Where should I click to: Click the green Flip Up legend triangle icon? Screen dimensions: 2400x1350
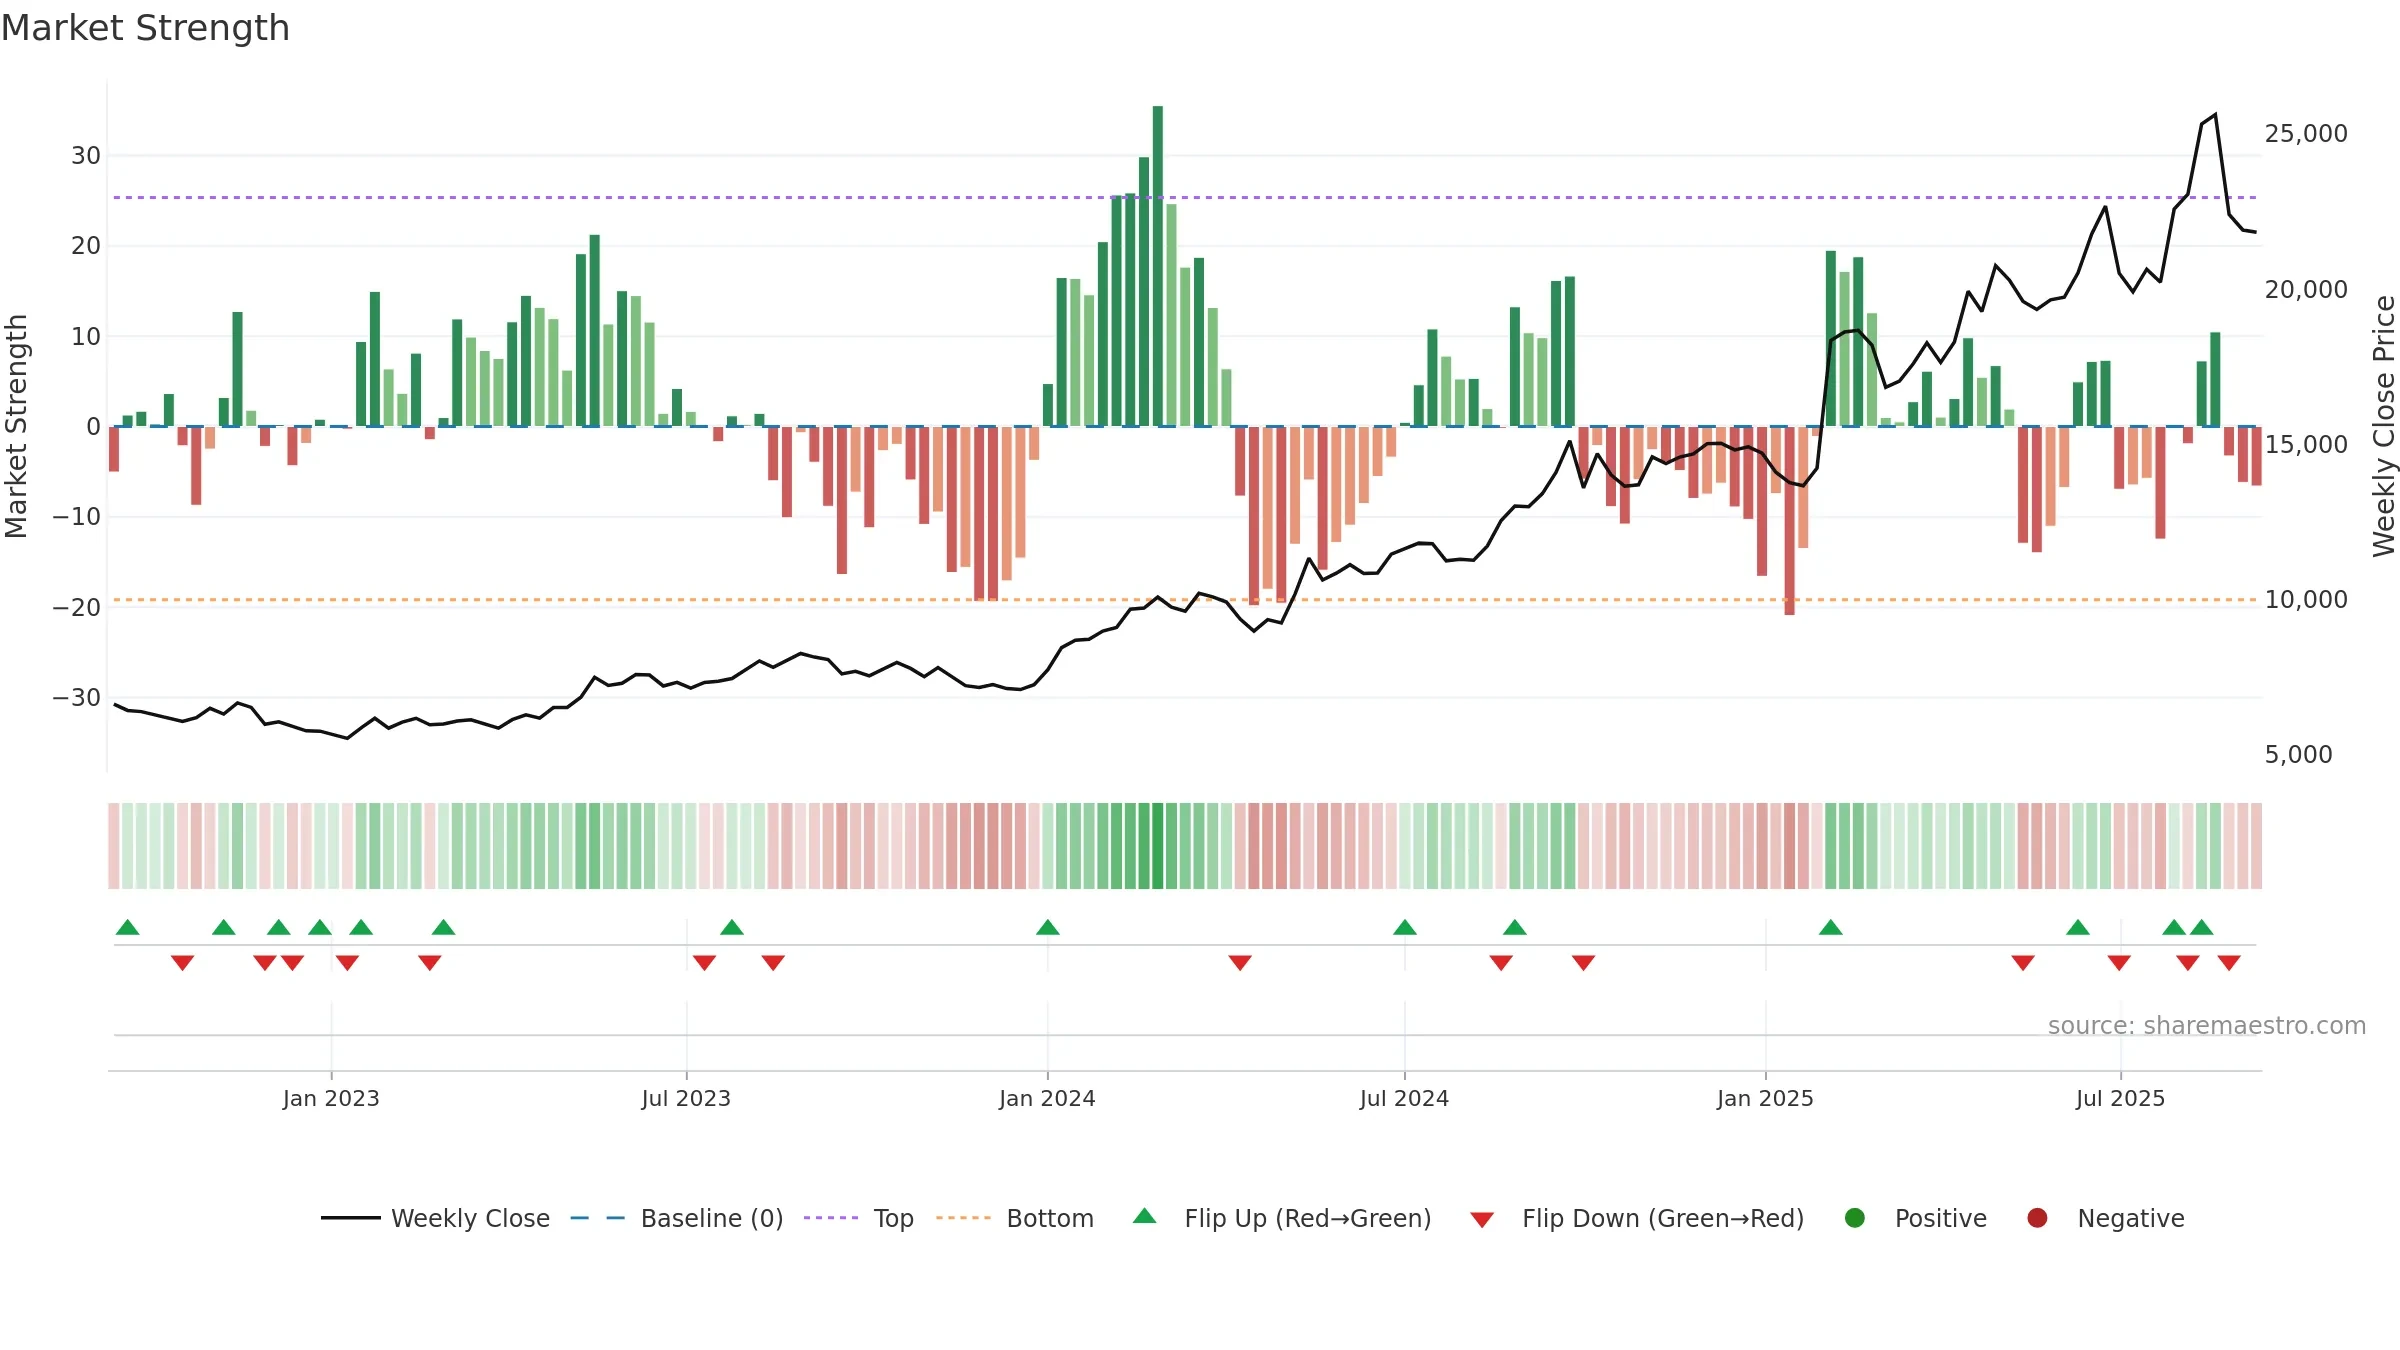tap(1145, 1216)
